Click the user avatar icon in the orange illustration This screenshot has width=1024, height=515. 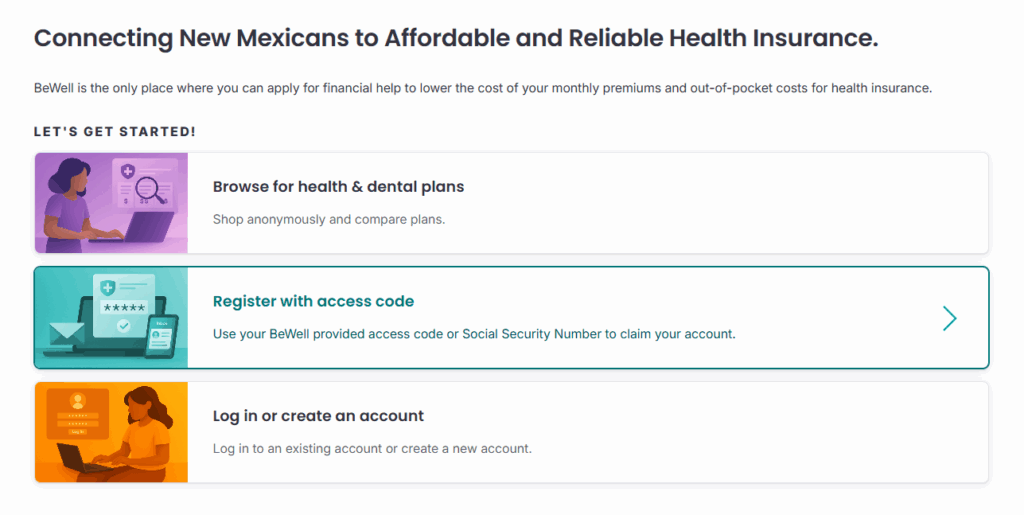[x=77, y=402]
